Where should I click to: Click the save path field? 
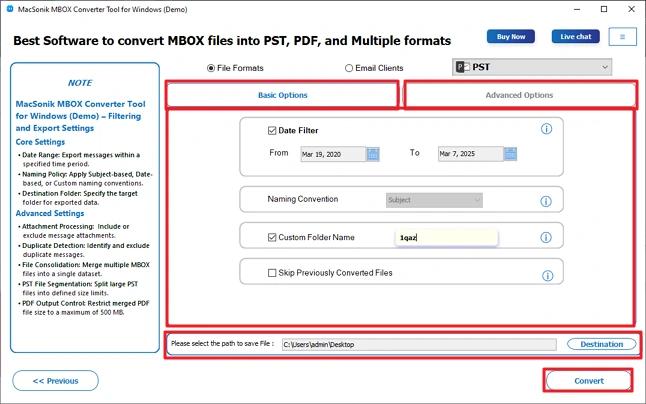click(419, 345)
